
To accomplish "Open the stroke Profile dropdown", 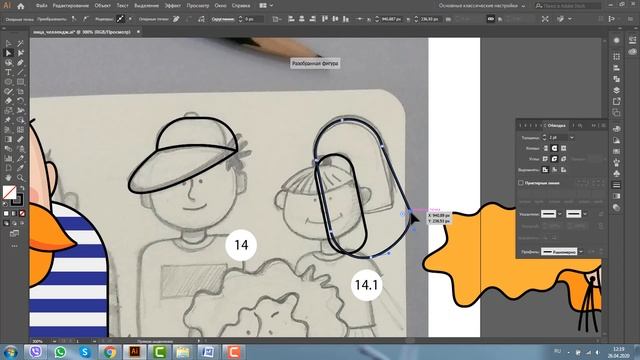I will [x=581, y=252].
